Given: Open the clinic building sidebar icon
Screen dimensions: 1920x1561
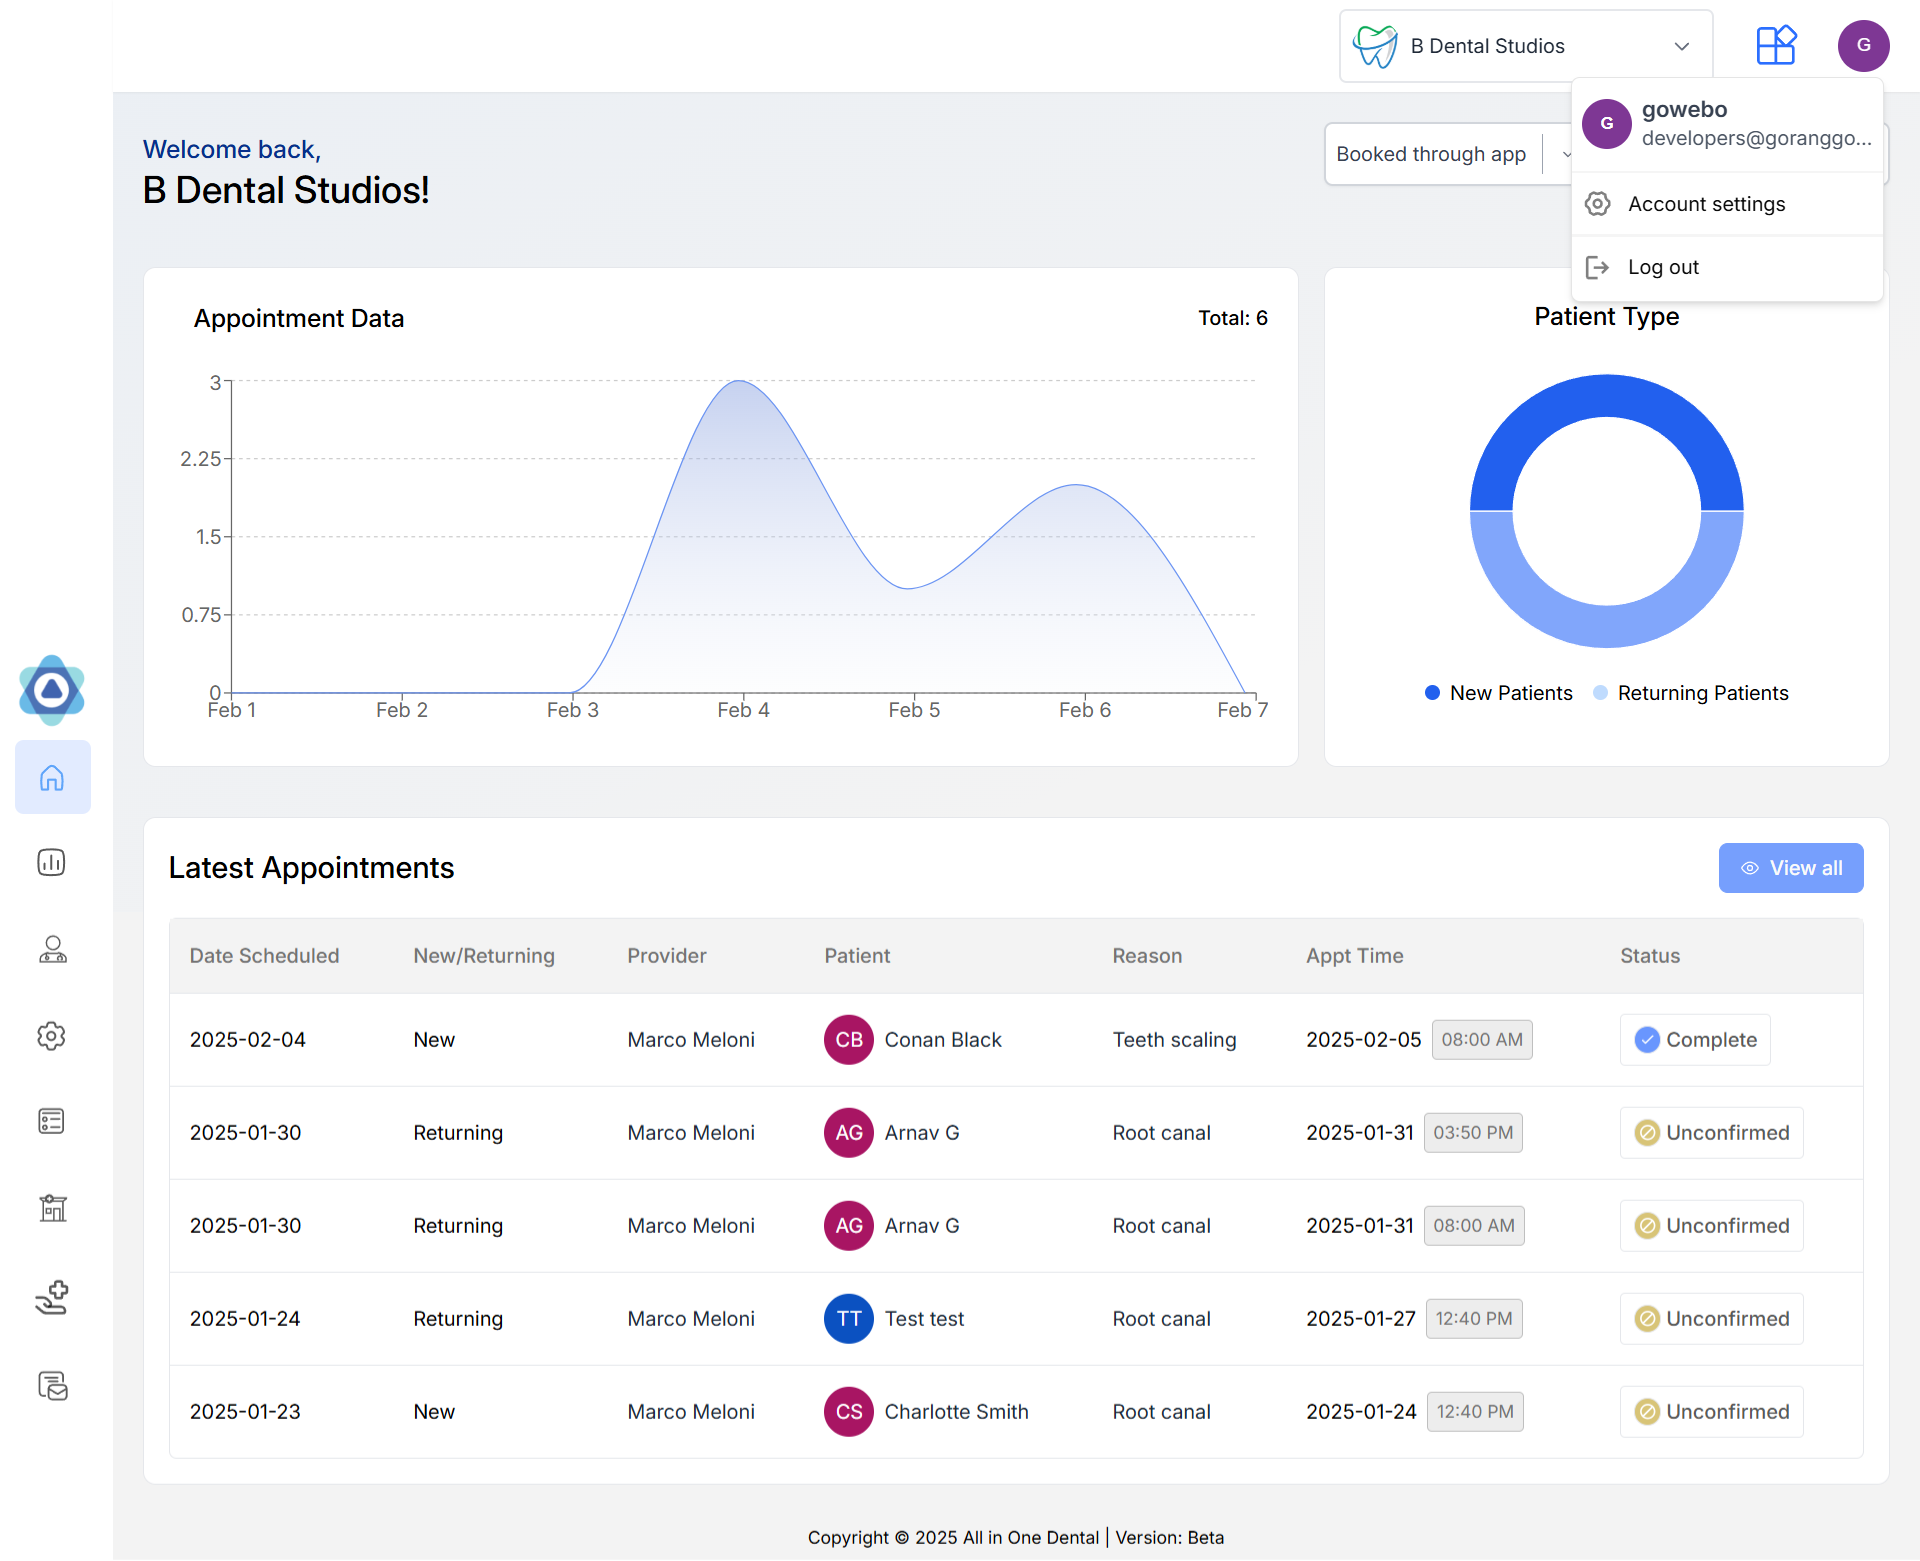Looking at the screenshot, I should (52, 1208).
